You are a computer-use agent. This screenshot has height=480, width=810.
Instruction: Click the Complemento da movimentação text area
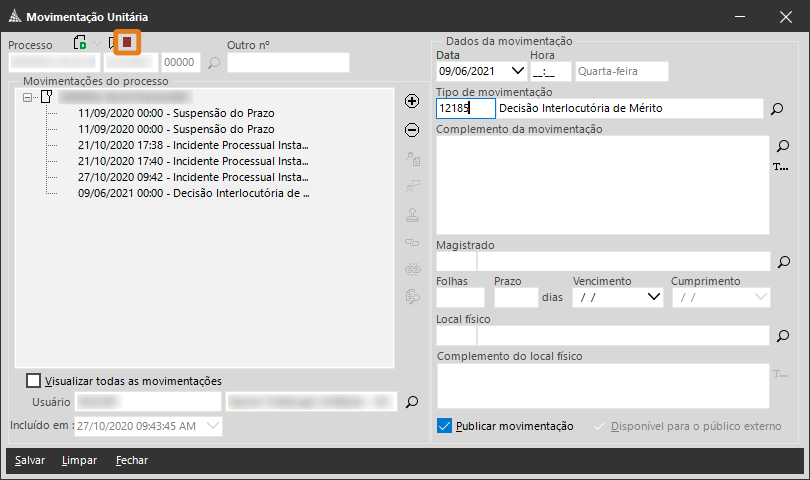click(603, 185)
